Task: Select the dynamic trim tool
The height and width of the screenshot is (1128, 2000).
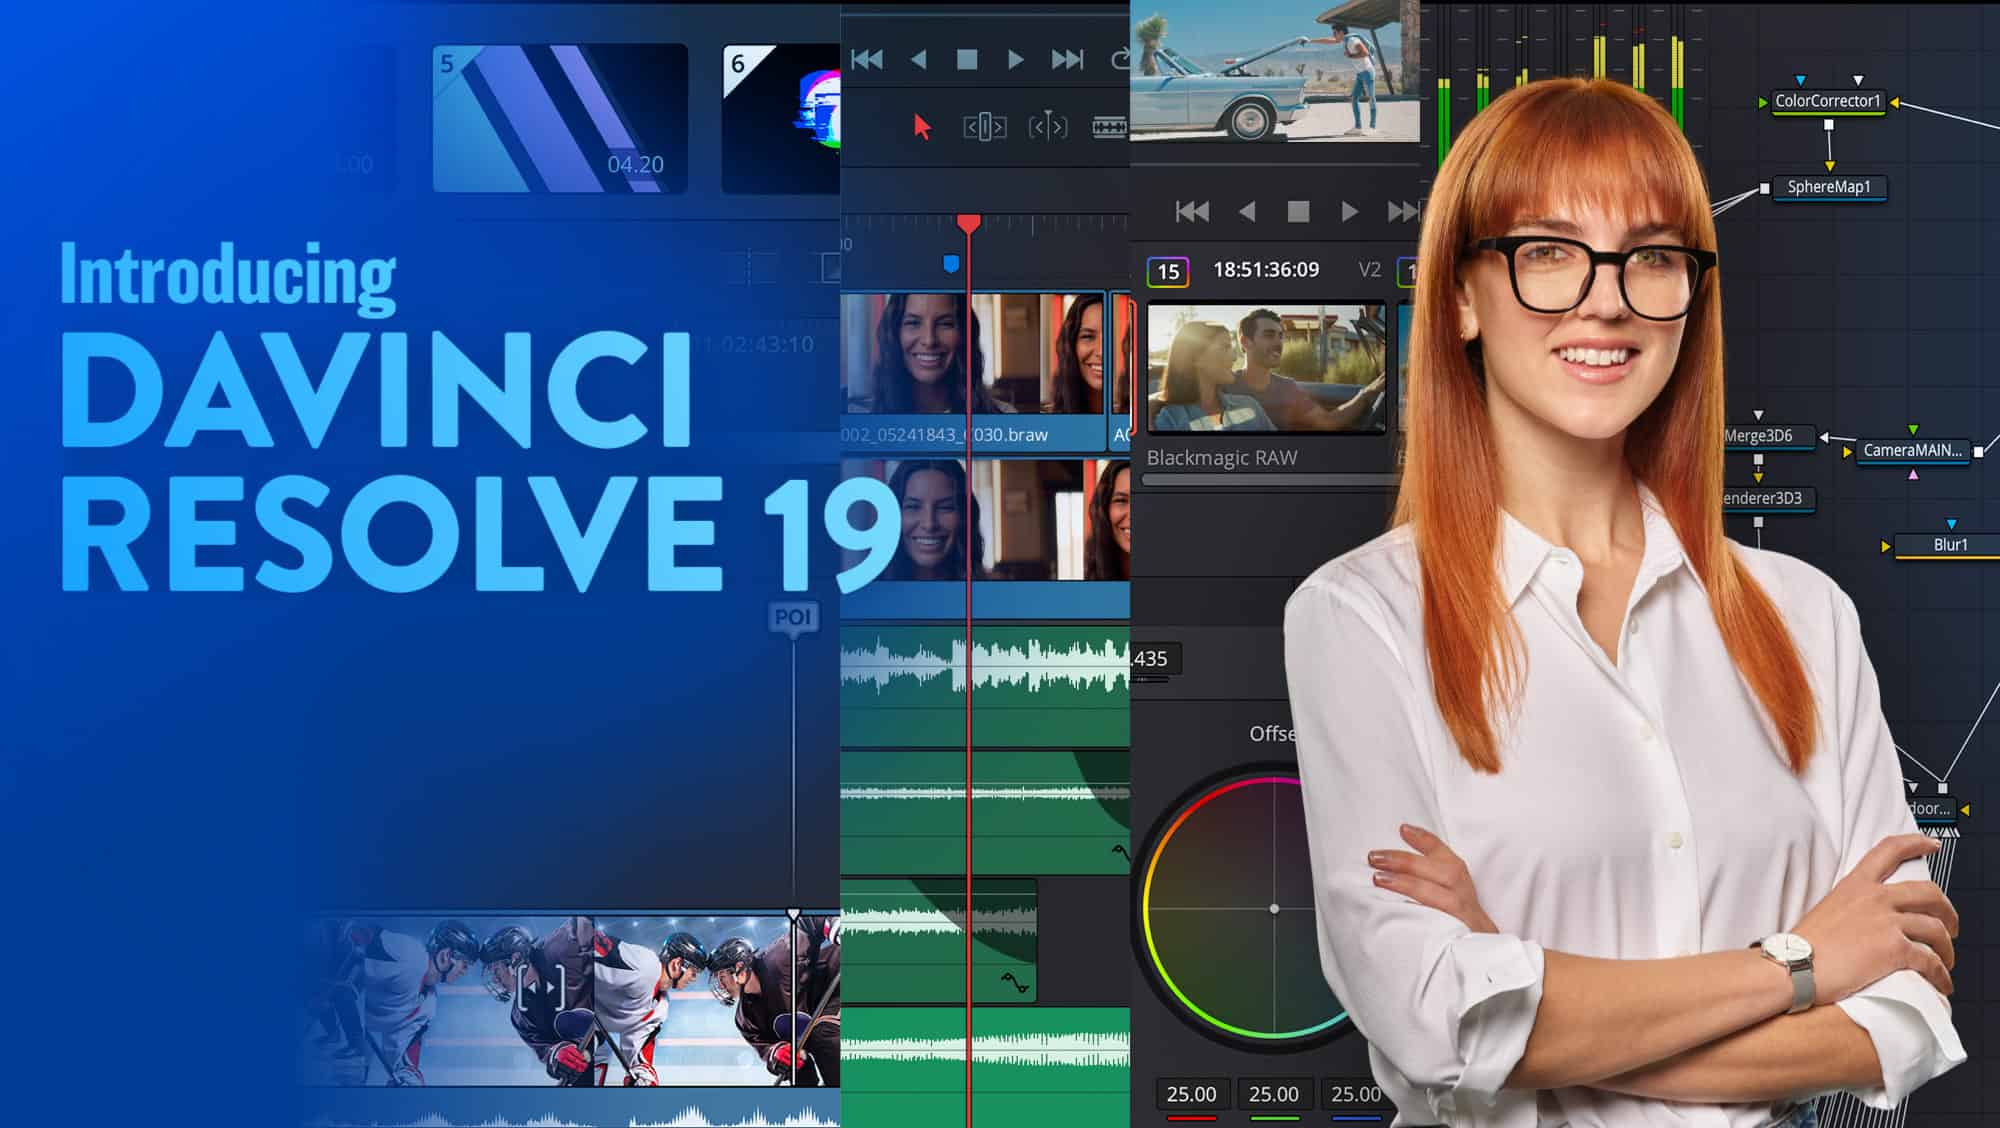Action: click(x=1047, y=127)
